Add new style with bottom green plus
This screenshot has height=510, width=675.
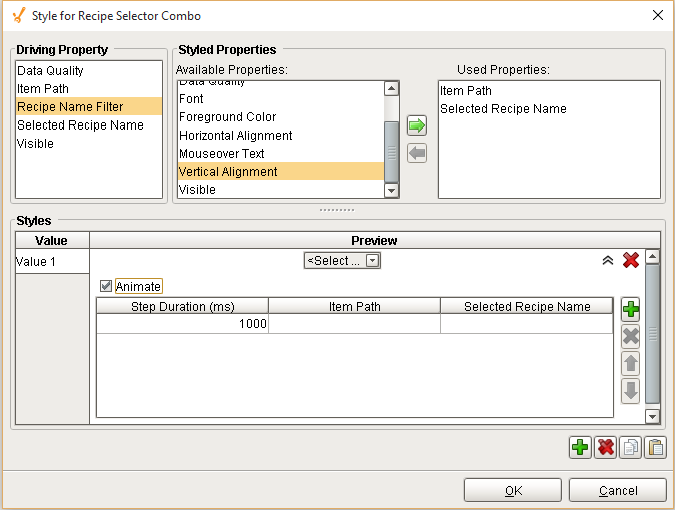(580, 447)
